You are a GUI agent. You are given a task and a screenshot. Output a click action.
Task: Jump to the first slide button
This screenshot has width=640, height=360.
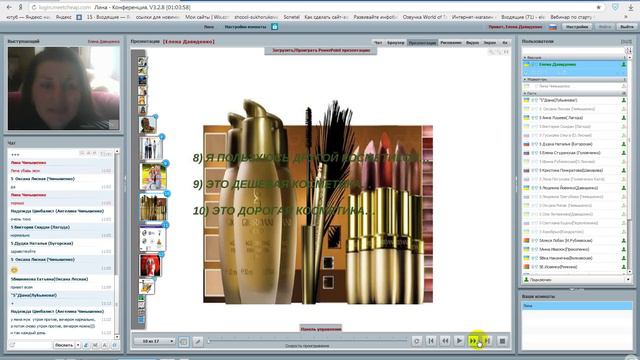(x=431, y=341)
